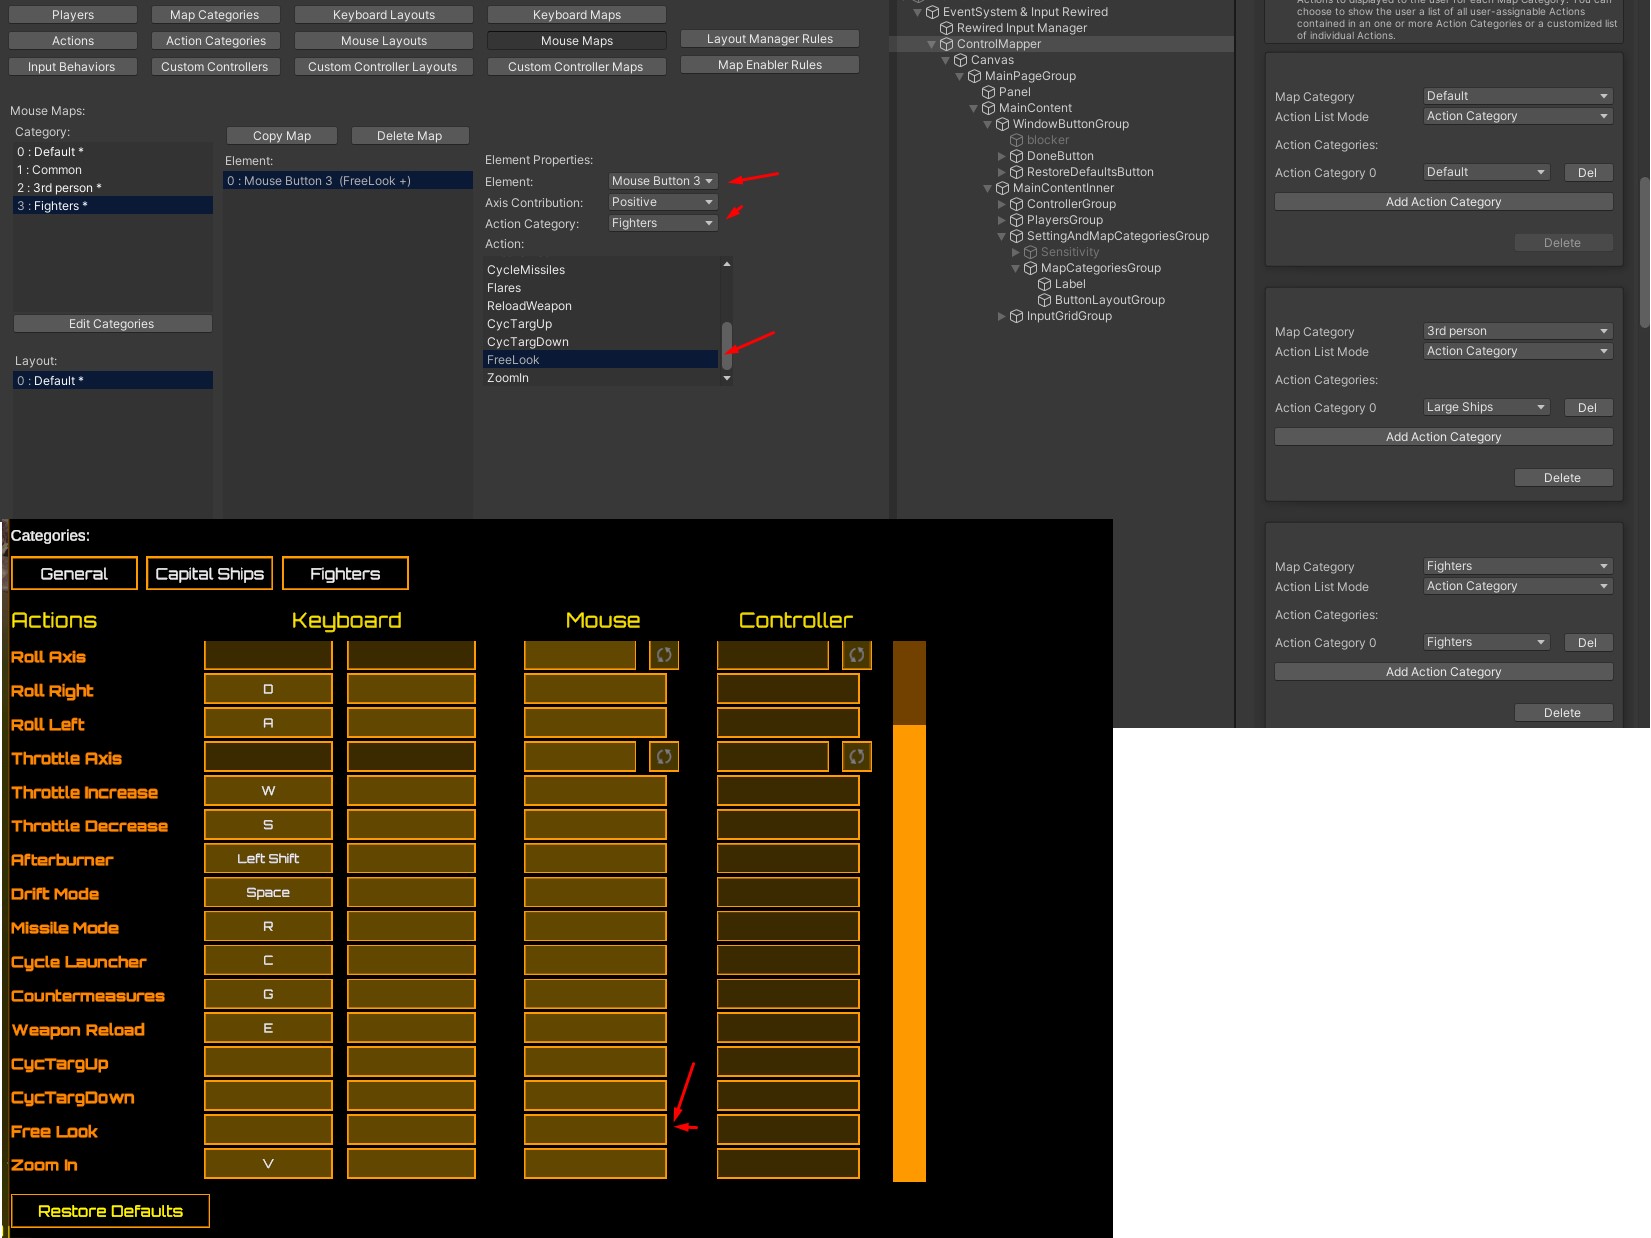Switch to the General tab
Screen dimensions: 1651x1238
point(73,573)
